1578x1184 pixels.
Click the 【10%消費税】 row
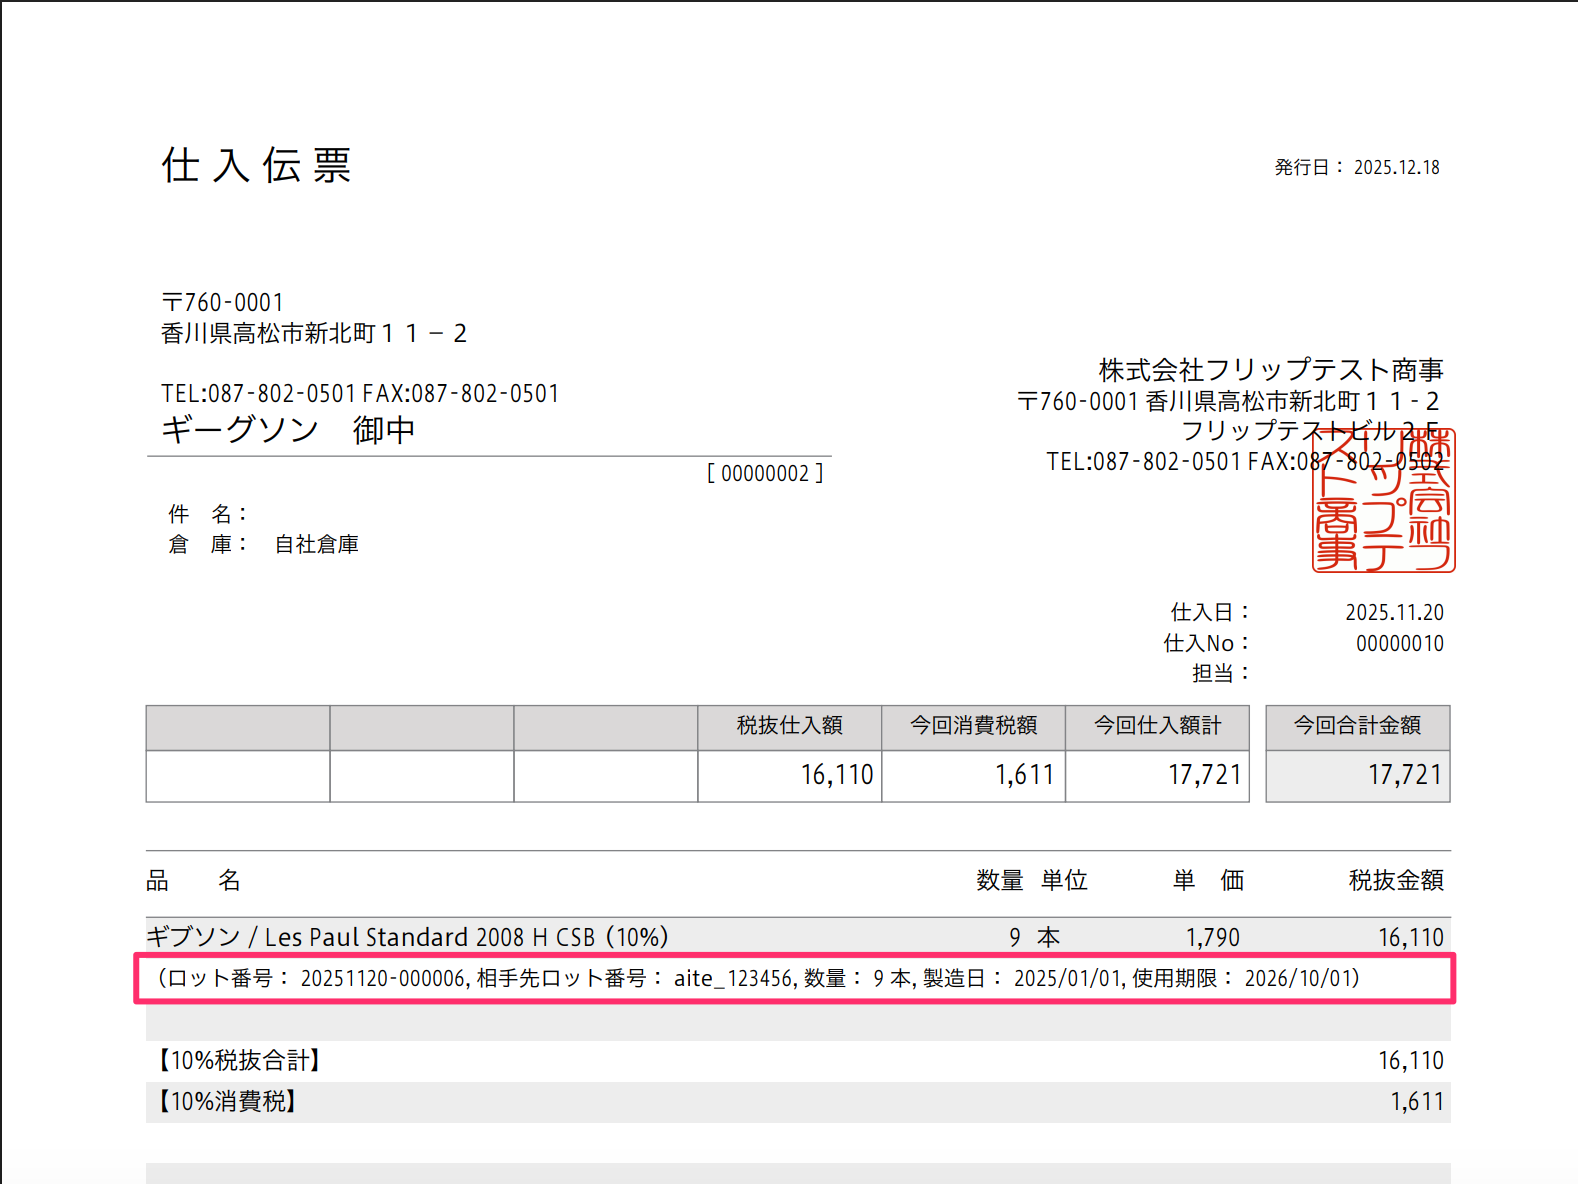pos(798,1102)
